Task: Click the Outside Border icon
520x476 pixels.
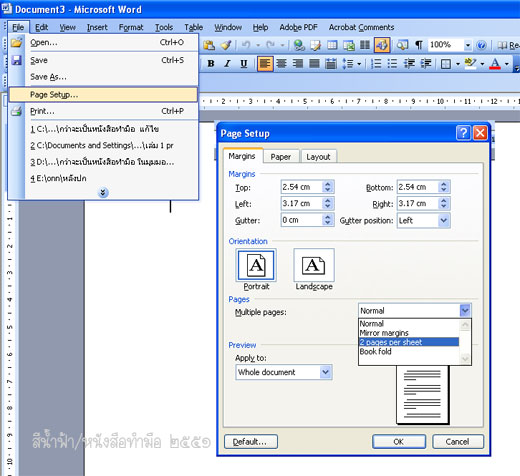Action: click(446, 63)
